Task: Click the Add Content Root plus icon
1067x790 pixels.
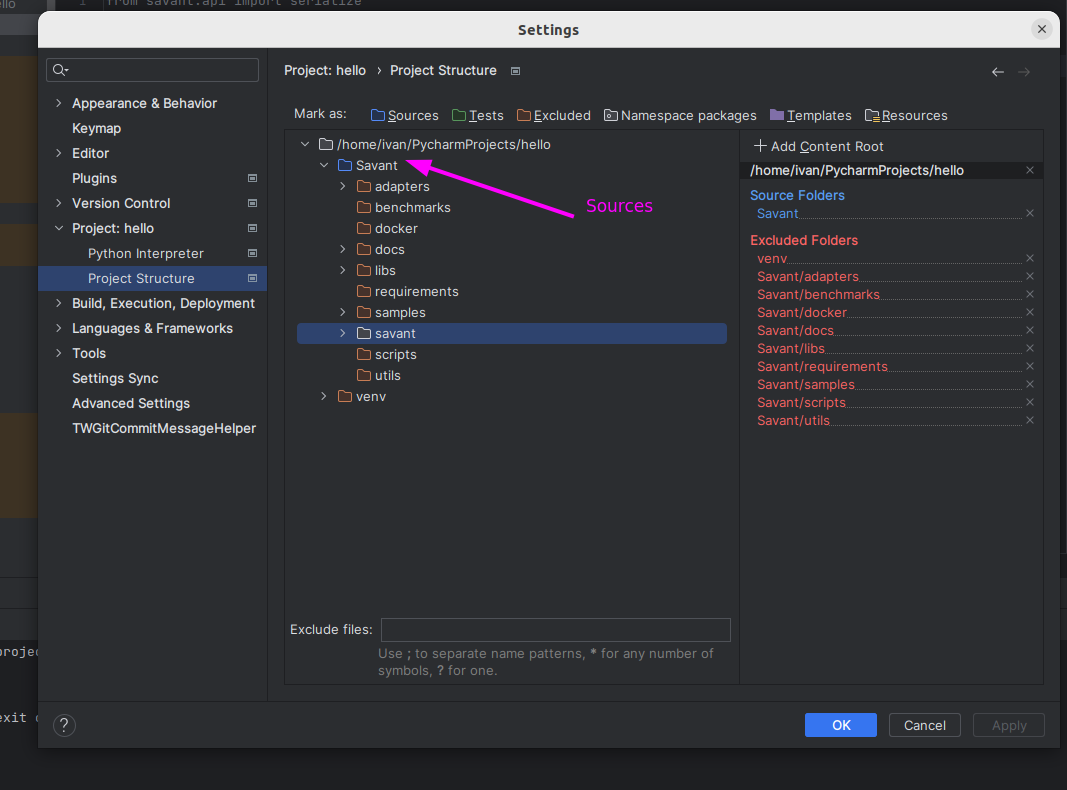Action: [x=760, y=146]
